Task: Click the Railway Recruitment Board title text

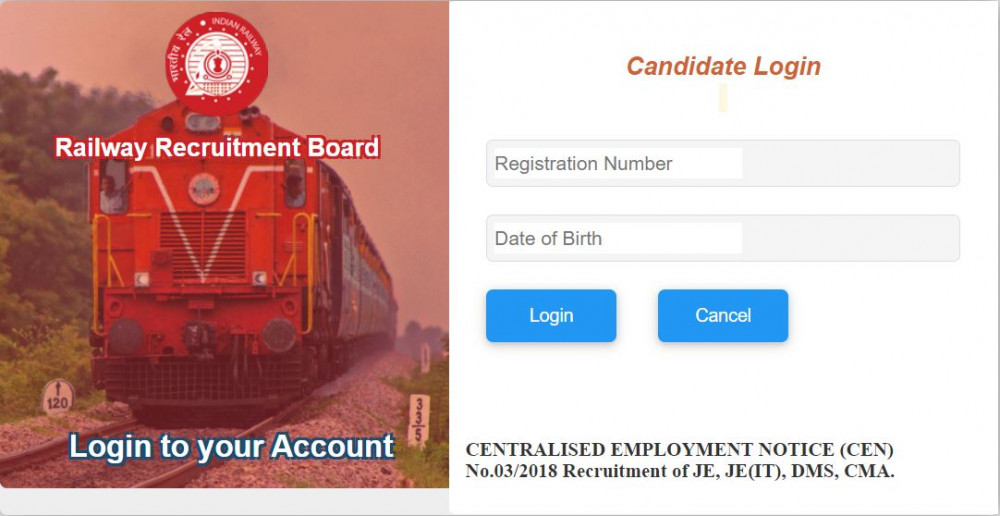Action: [217, 148]
